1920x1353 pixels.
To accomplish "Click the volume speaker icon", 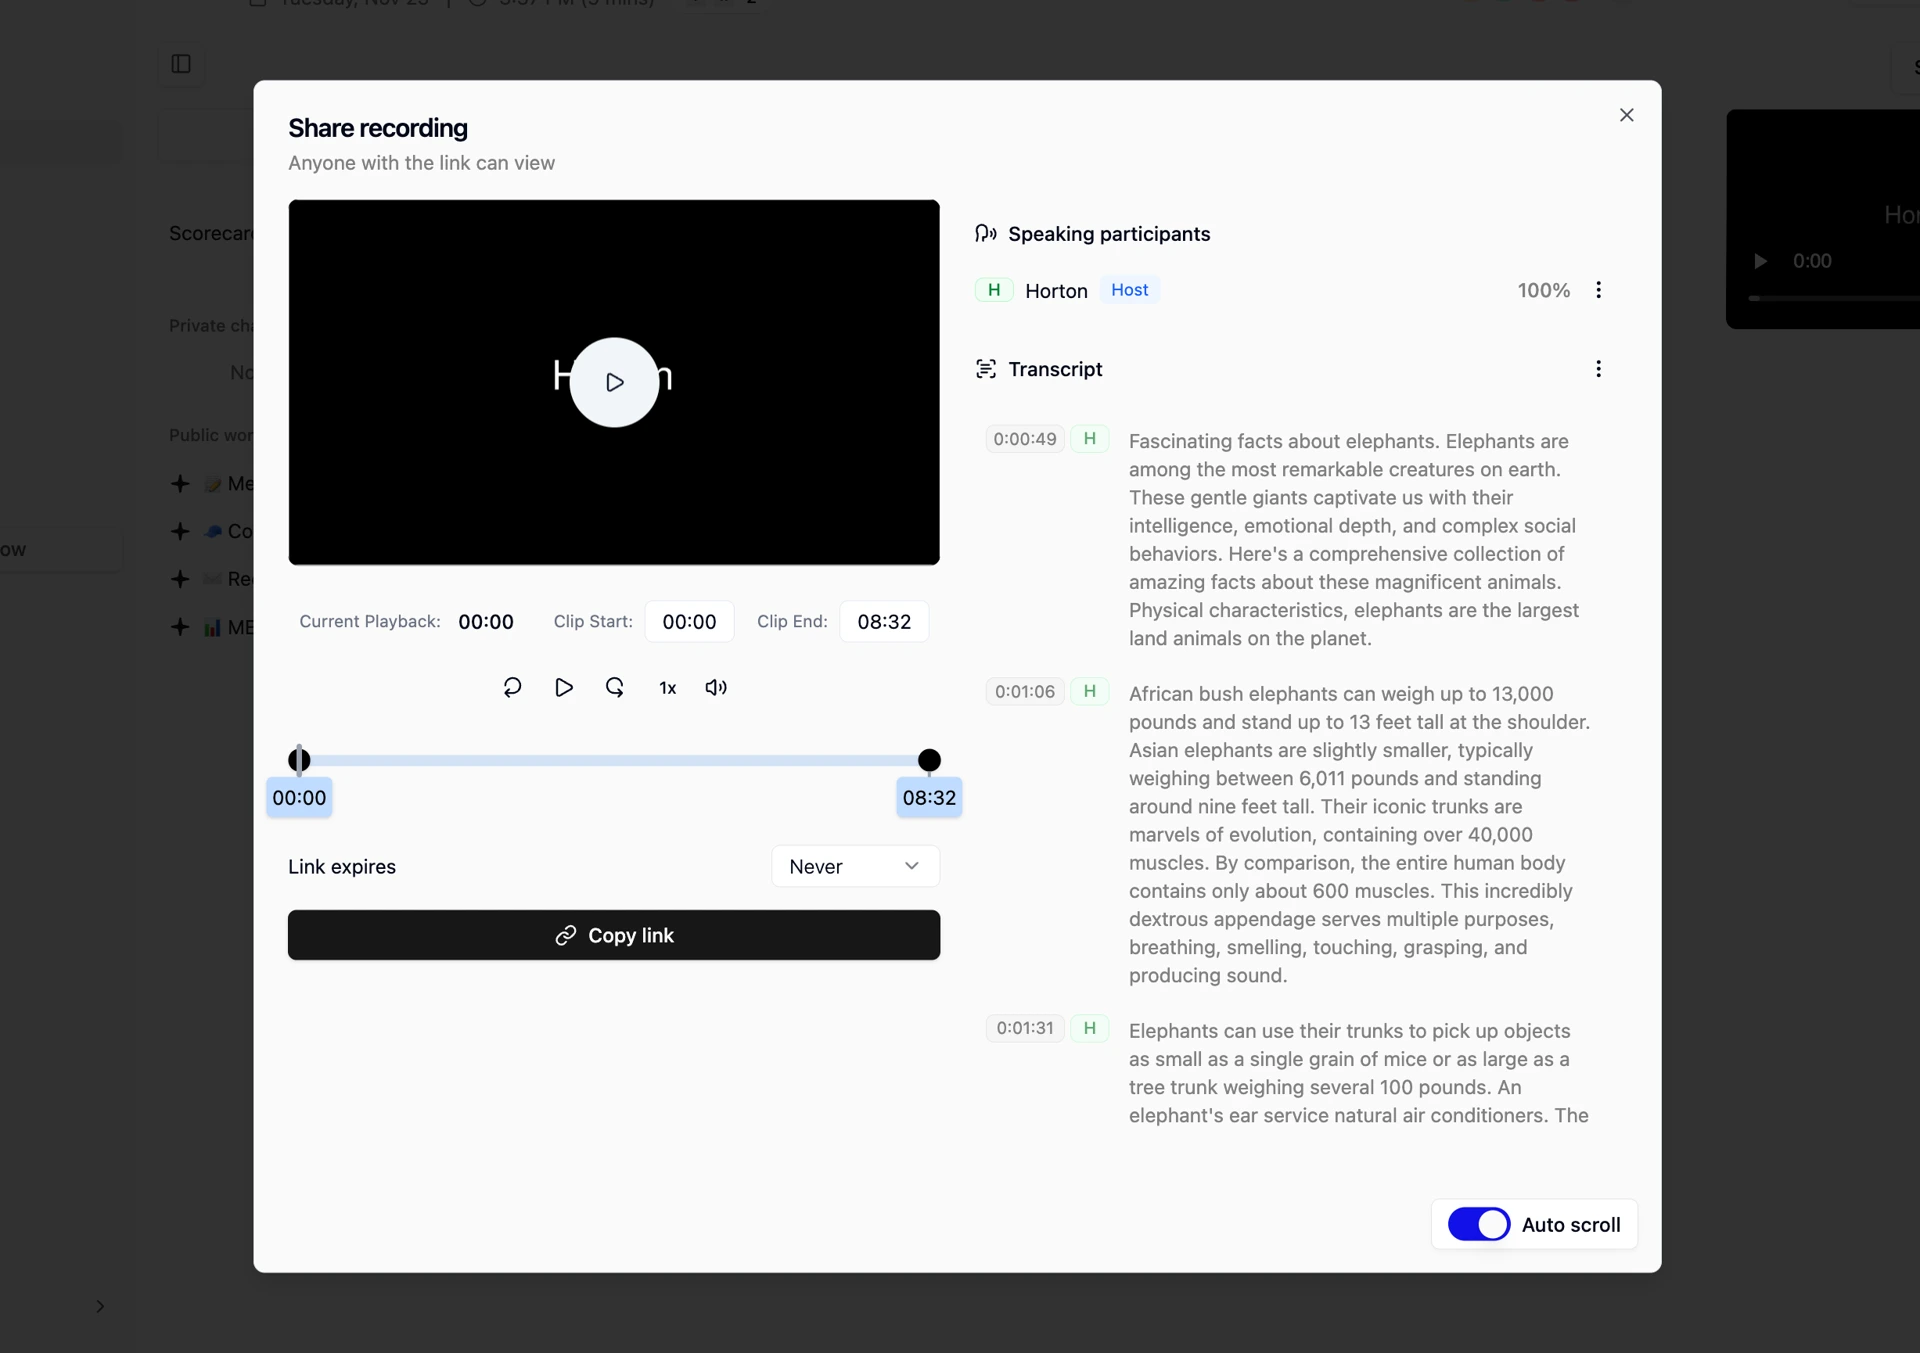I will [x=716, y=687].
